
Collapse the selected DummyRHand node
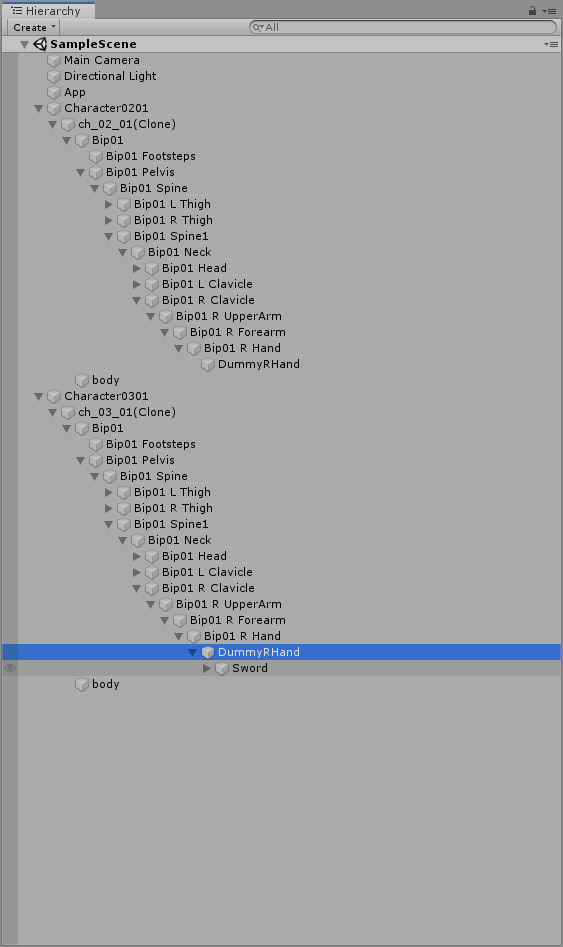(x=193, y=652)
